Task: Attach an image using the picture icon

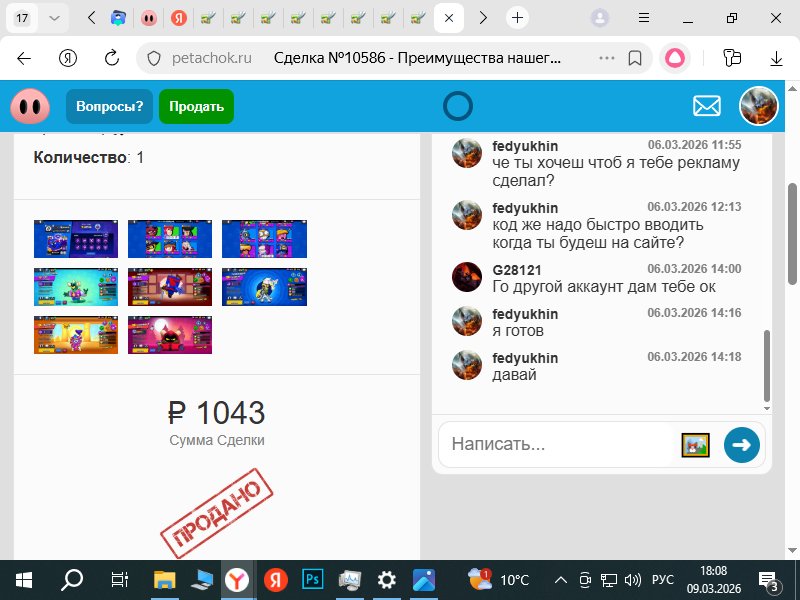Action: click(x=695, y=445)
